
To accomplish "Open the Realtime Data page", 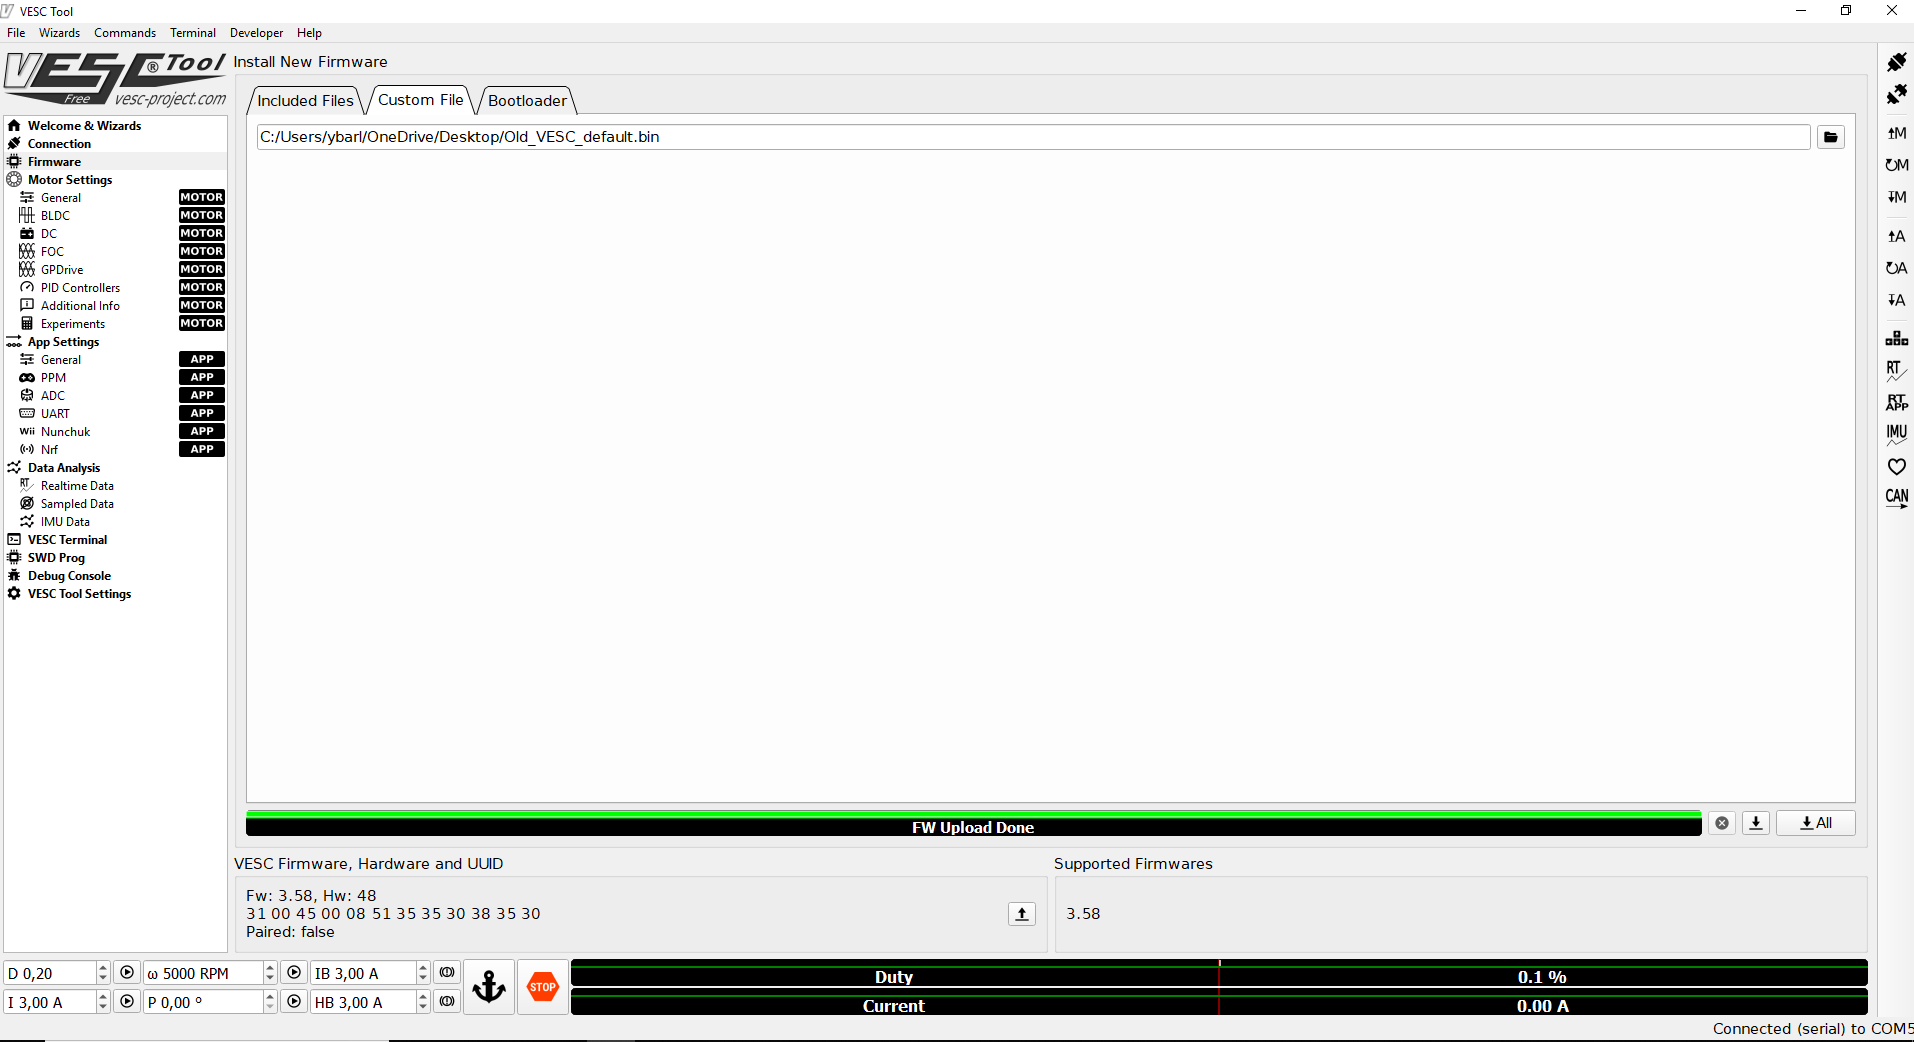I will coord(115,486).
